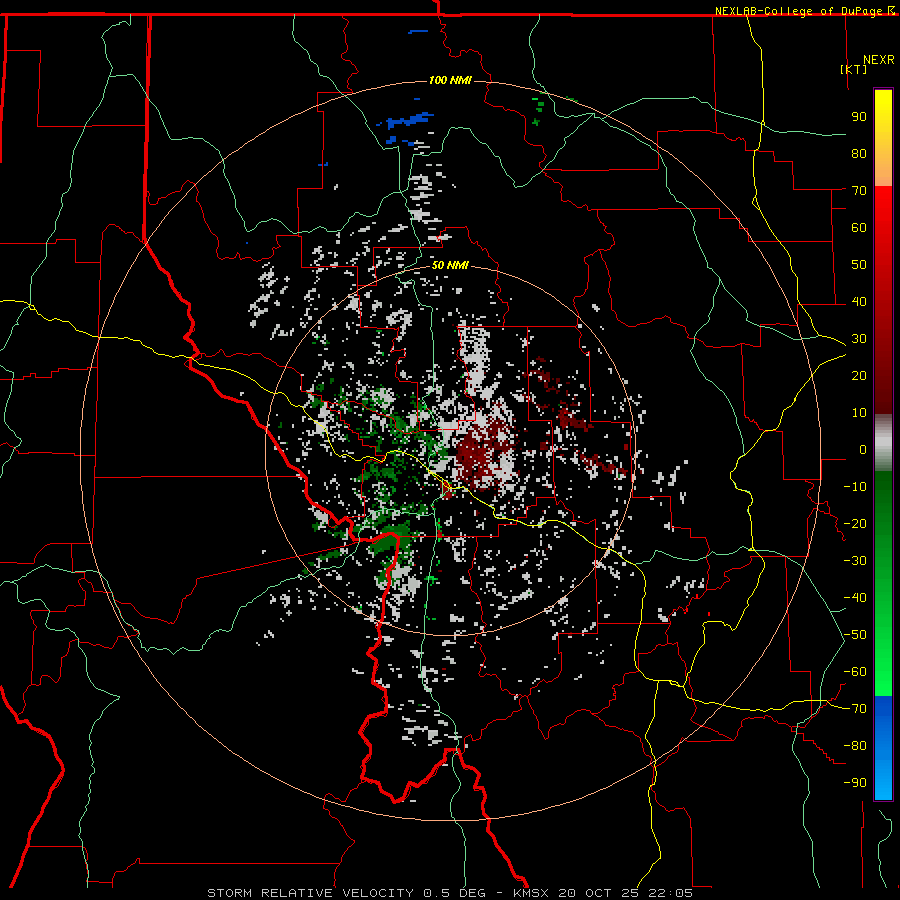Select the -10 value on velocity scale
Screen dimensions: 900x900
click(855, 487)
